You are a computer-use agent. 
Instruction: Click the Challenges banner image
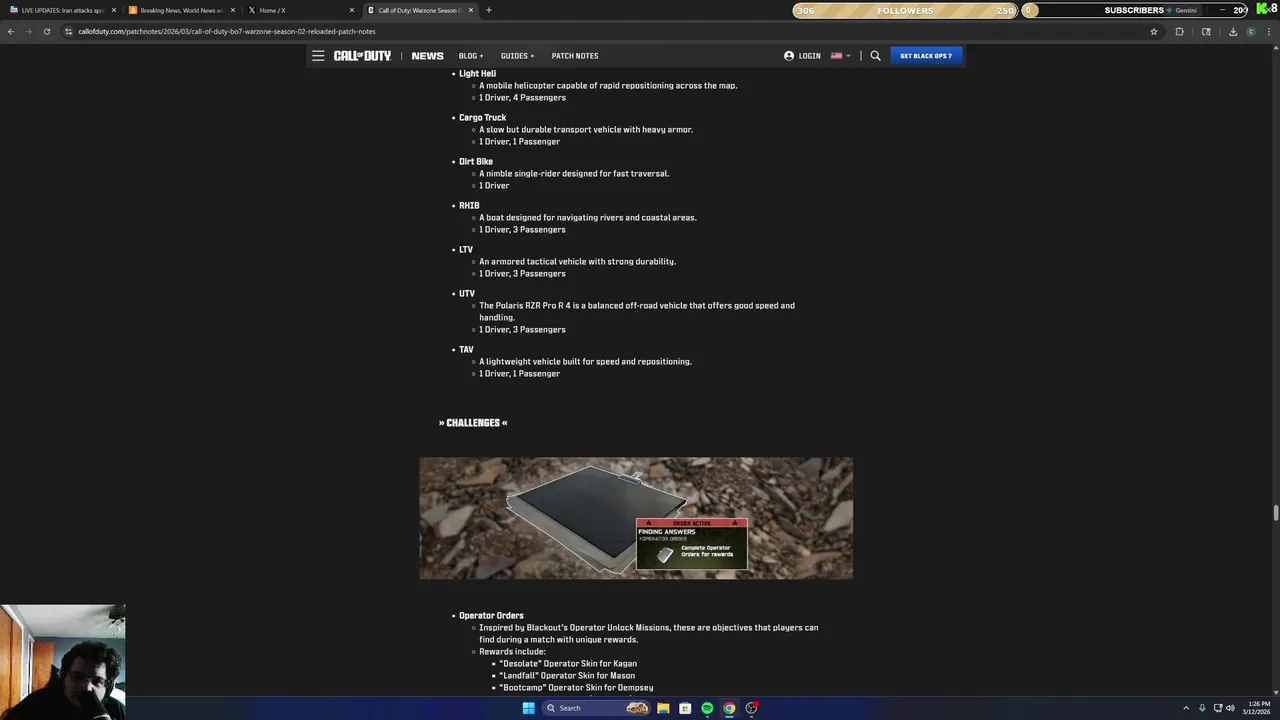pos(636,518)
